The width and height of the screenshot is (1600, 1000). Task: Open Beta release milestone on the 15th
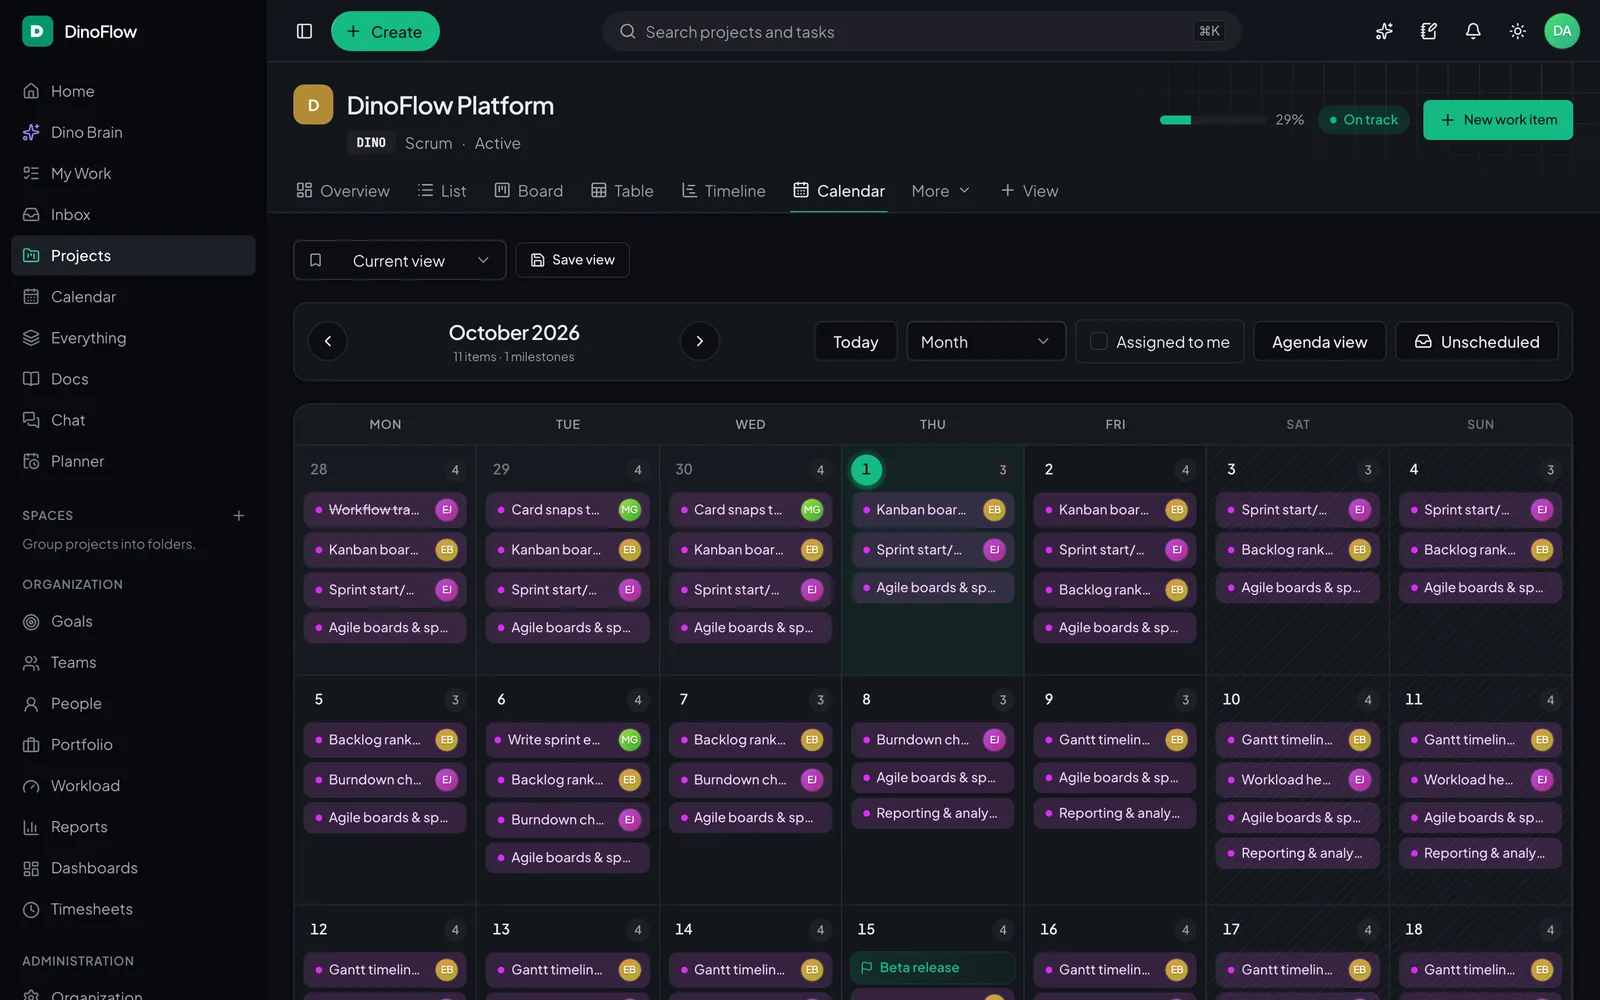(x=932, y=967)
